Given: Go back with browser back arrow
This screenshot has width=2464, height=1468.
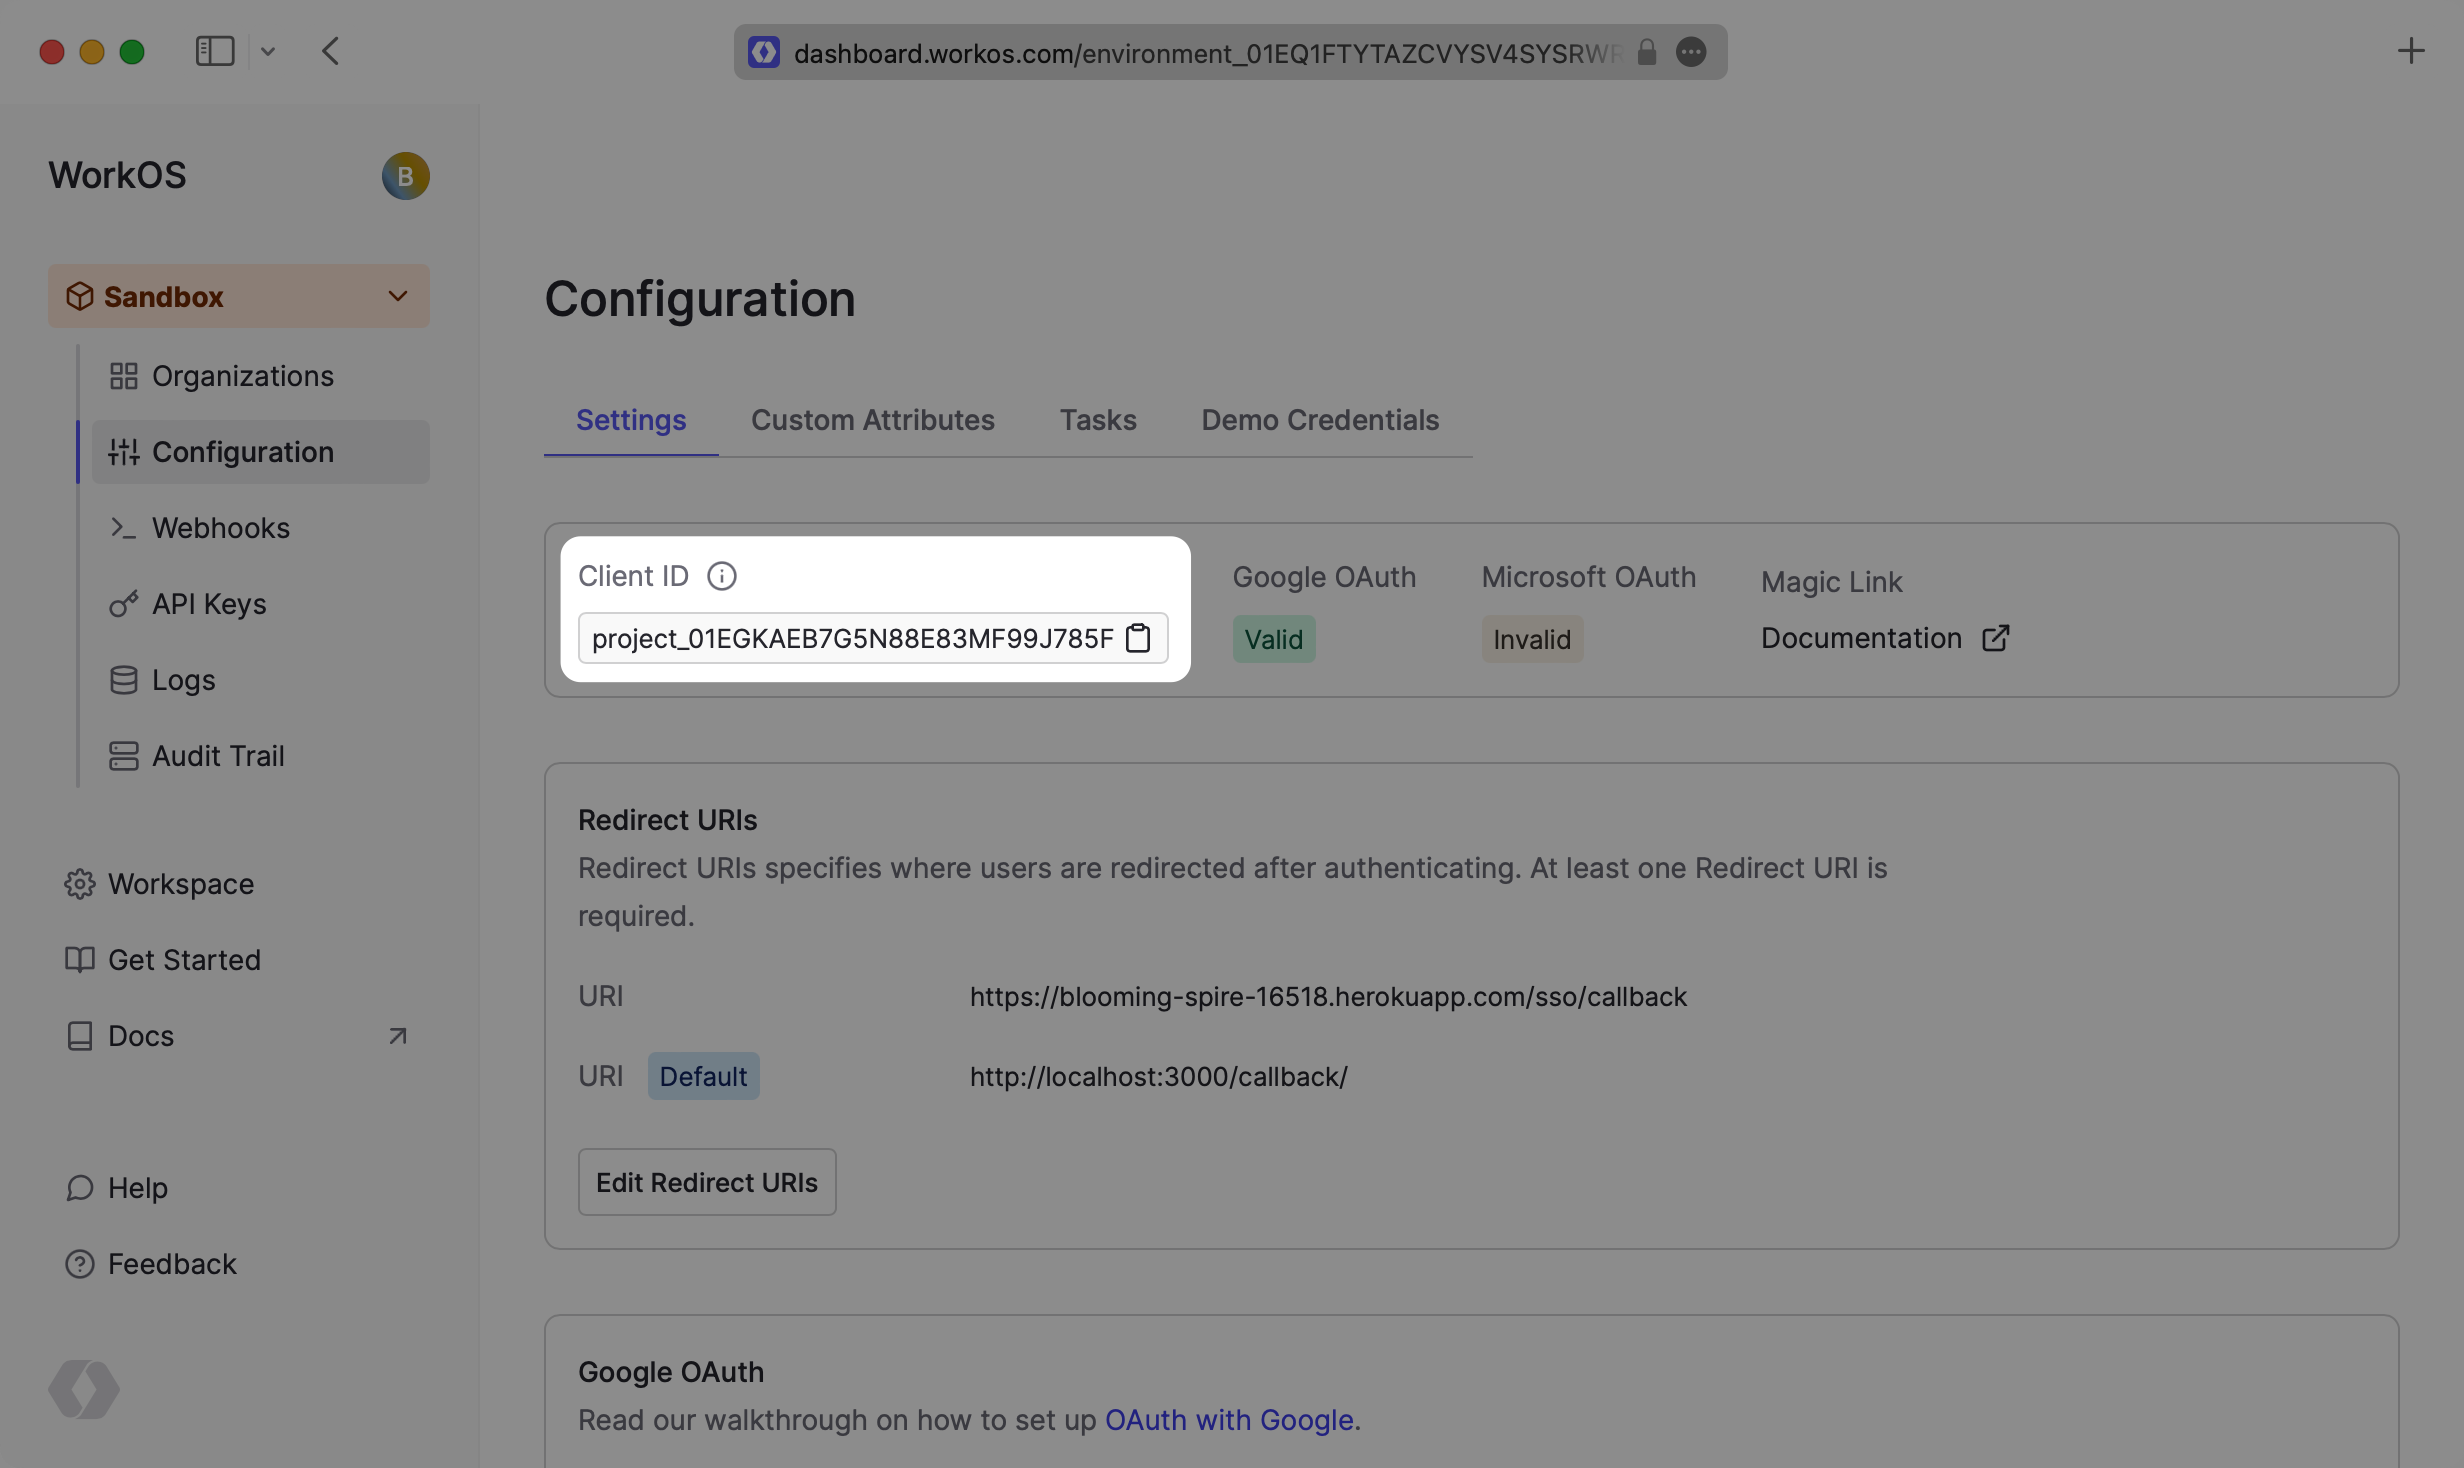Looking at the screenshot, I should pyautogui.click(x=331, y=51).
